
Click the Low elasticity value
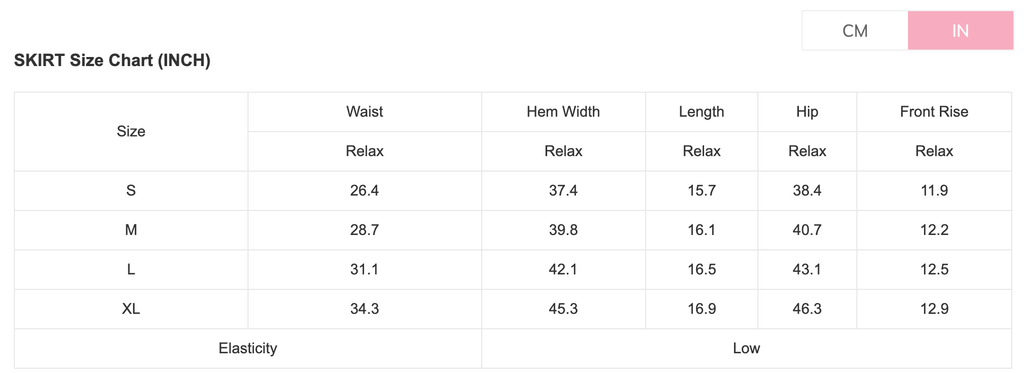[x=746, y=348]
